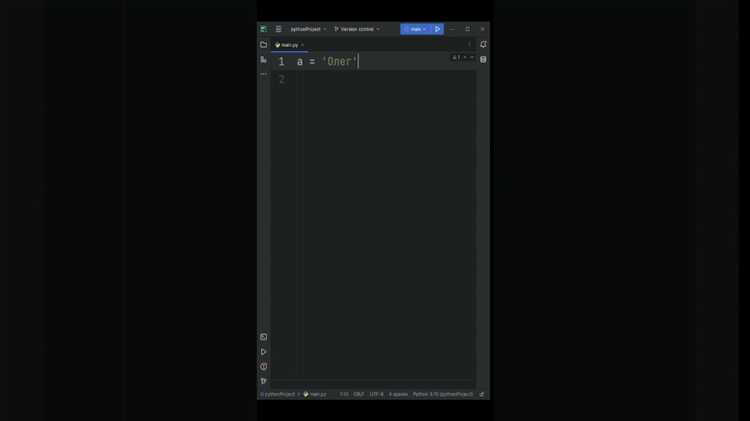The image size is (750, 421).
Task: Open the Project tool window folder icon
Action: coord(264,44)
